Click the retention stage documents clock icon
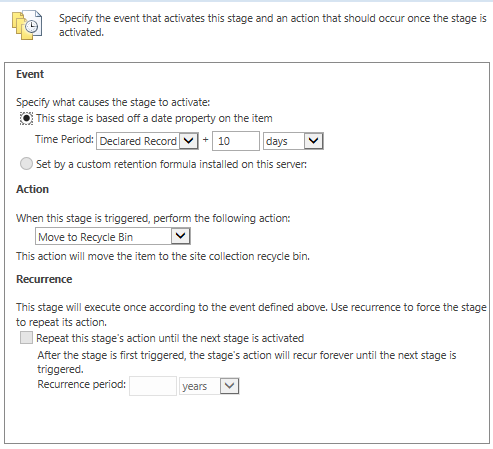 pos(27,25)
